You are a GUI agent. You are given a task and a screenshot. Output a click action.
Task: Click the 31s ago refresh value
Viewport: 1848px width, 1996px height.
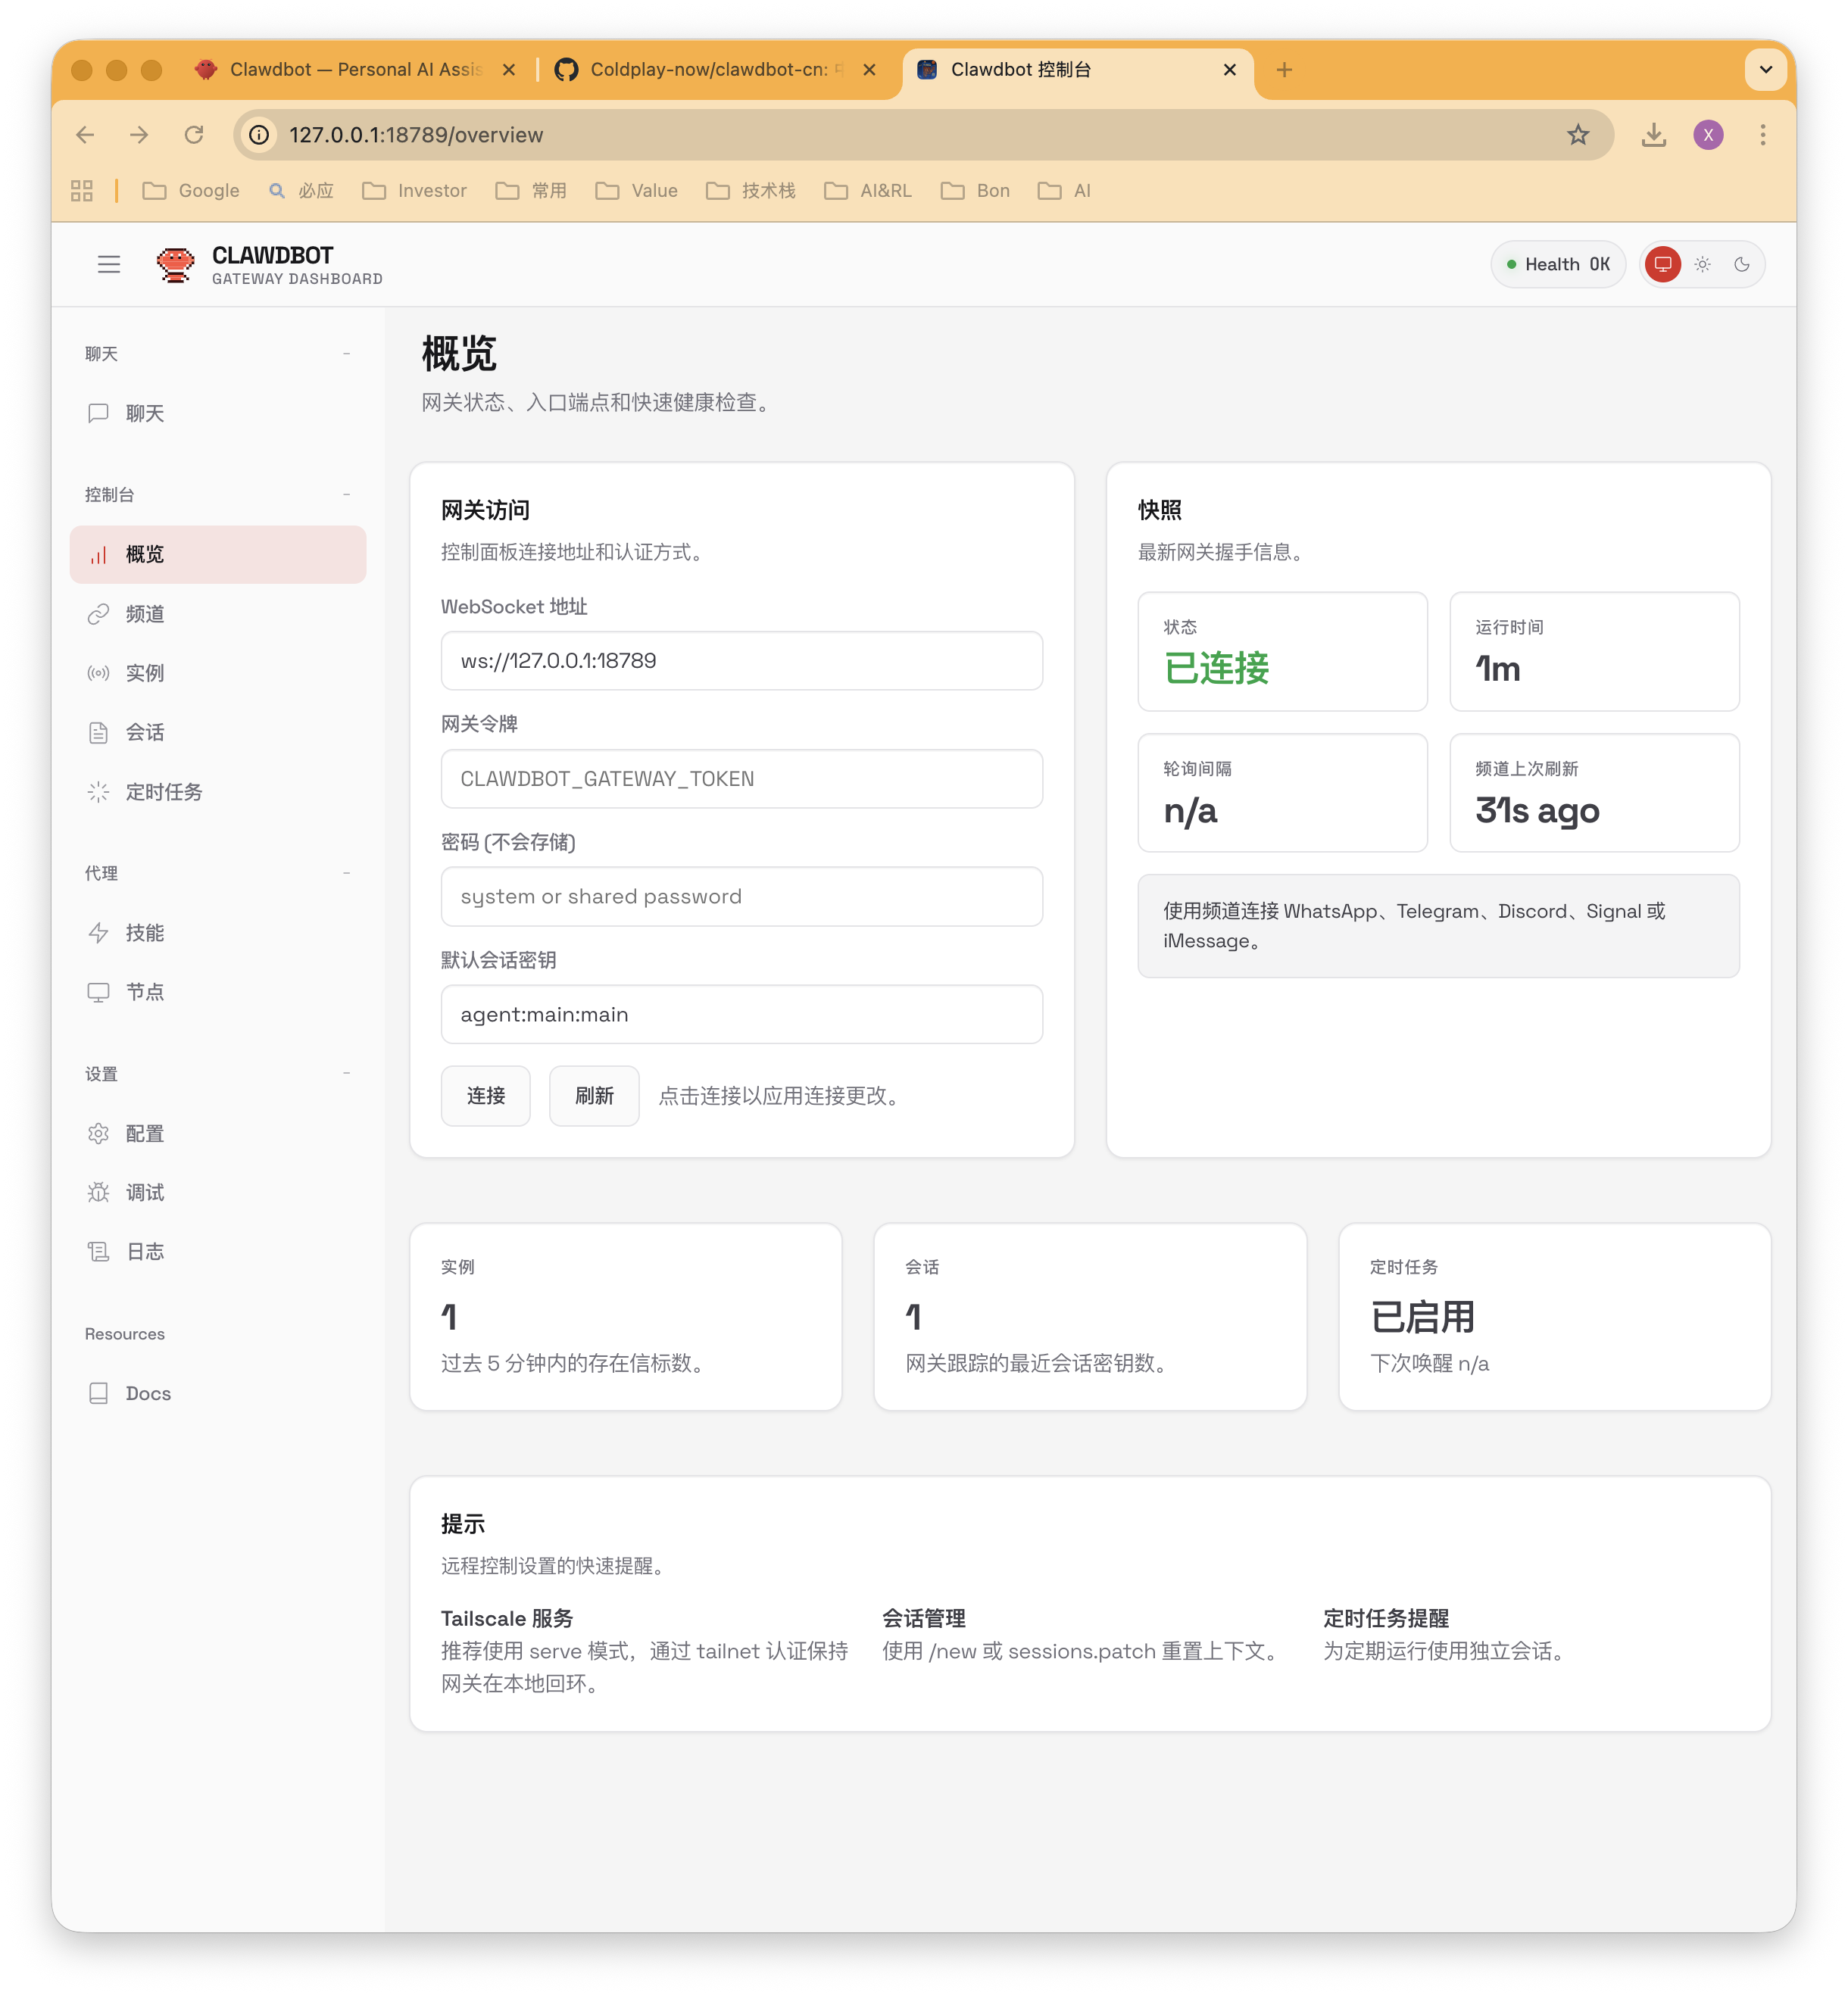1537,810
